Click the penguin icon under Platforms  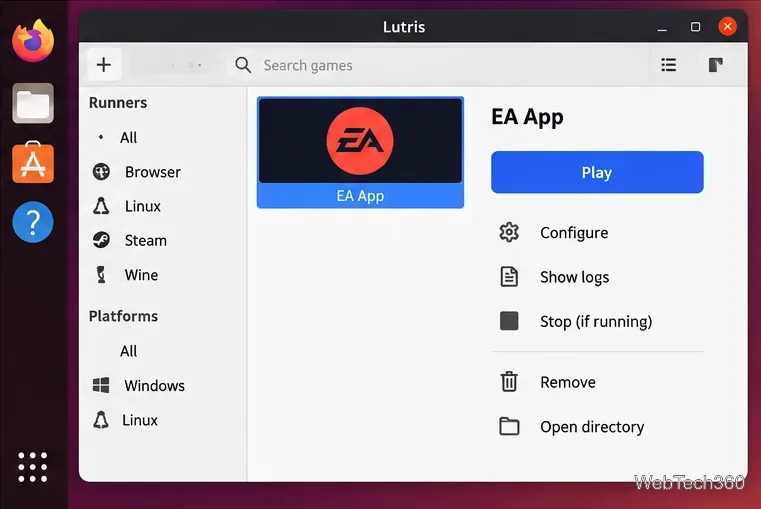(101, 420)
